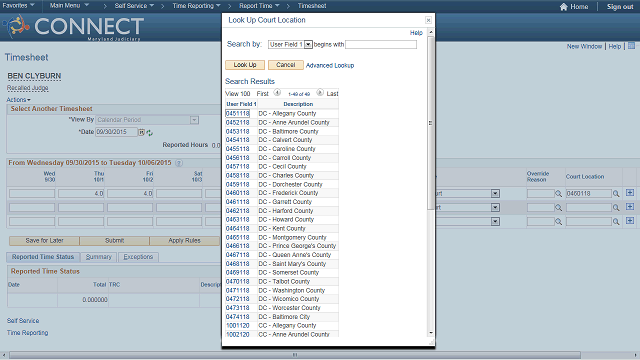
Task: Click the Home house icon
Action: 564,7
